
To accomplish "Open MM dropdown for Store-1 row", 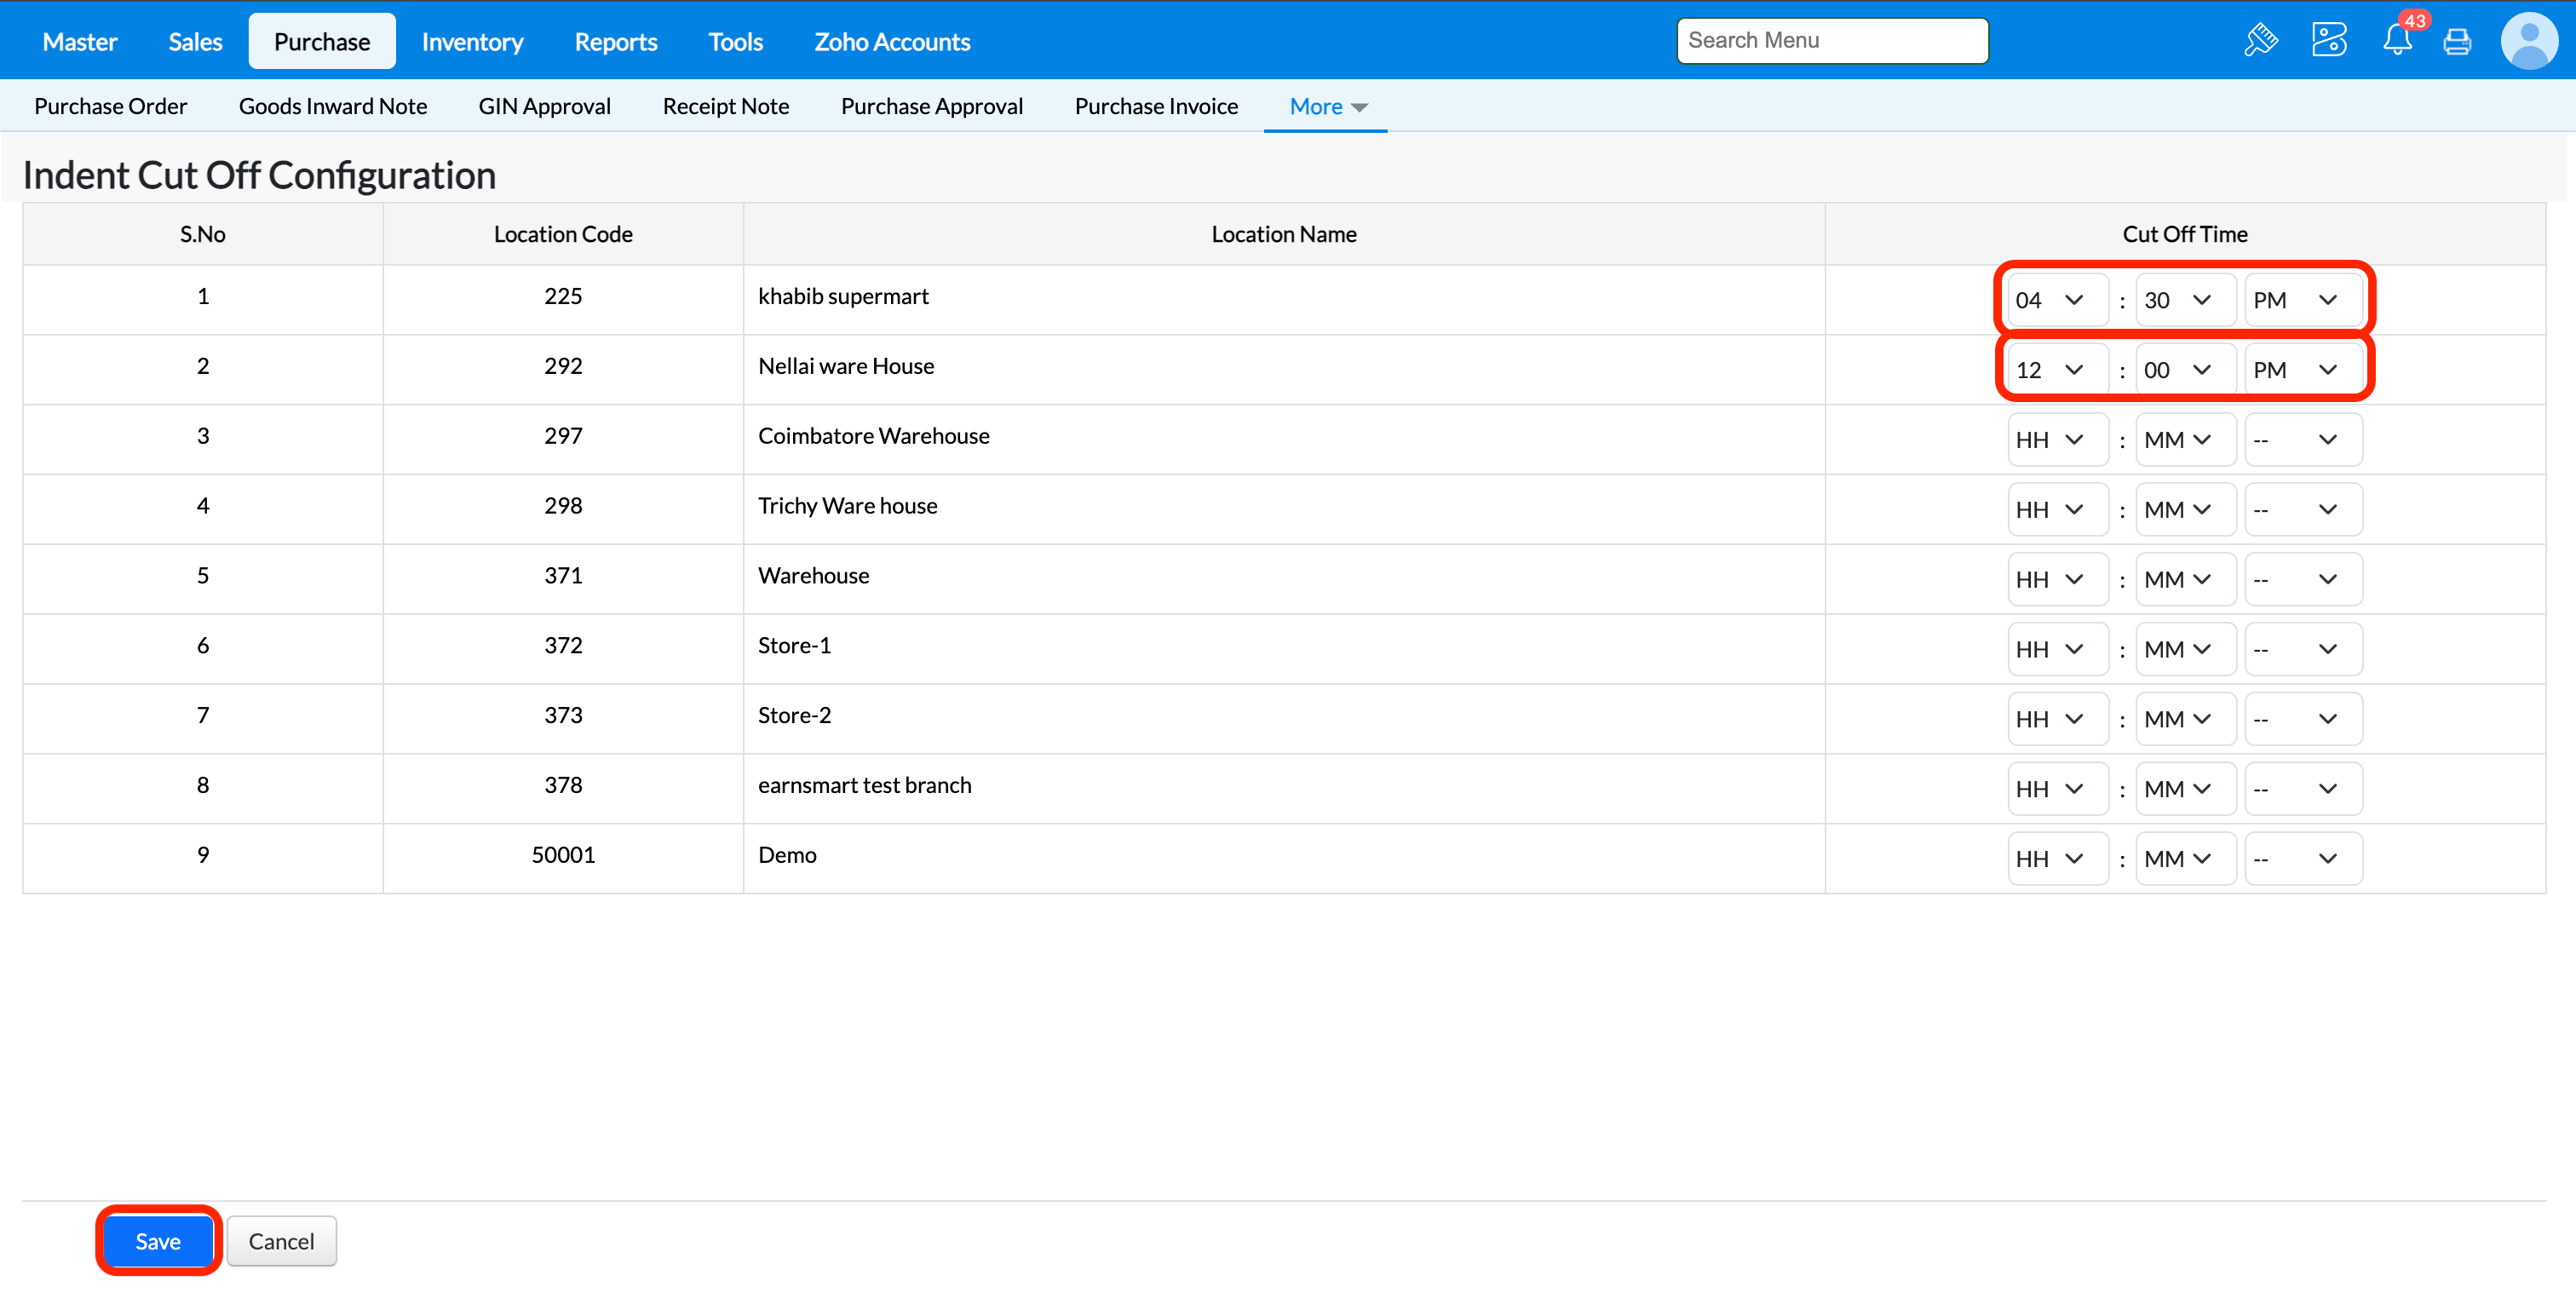I will point(2184,650).
